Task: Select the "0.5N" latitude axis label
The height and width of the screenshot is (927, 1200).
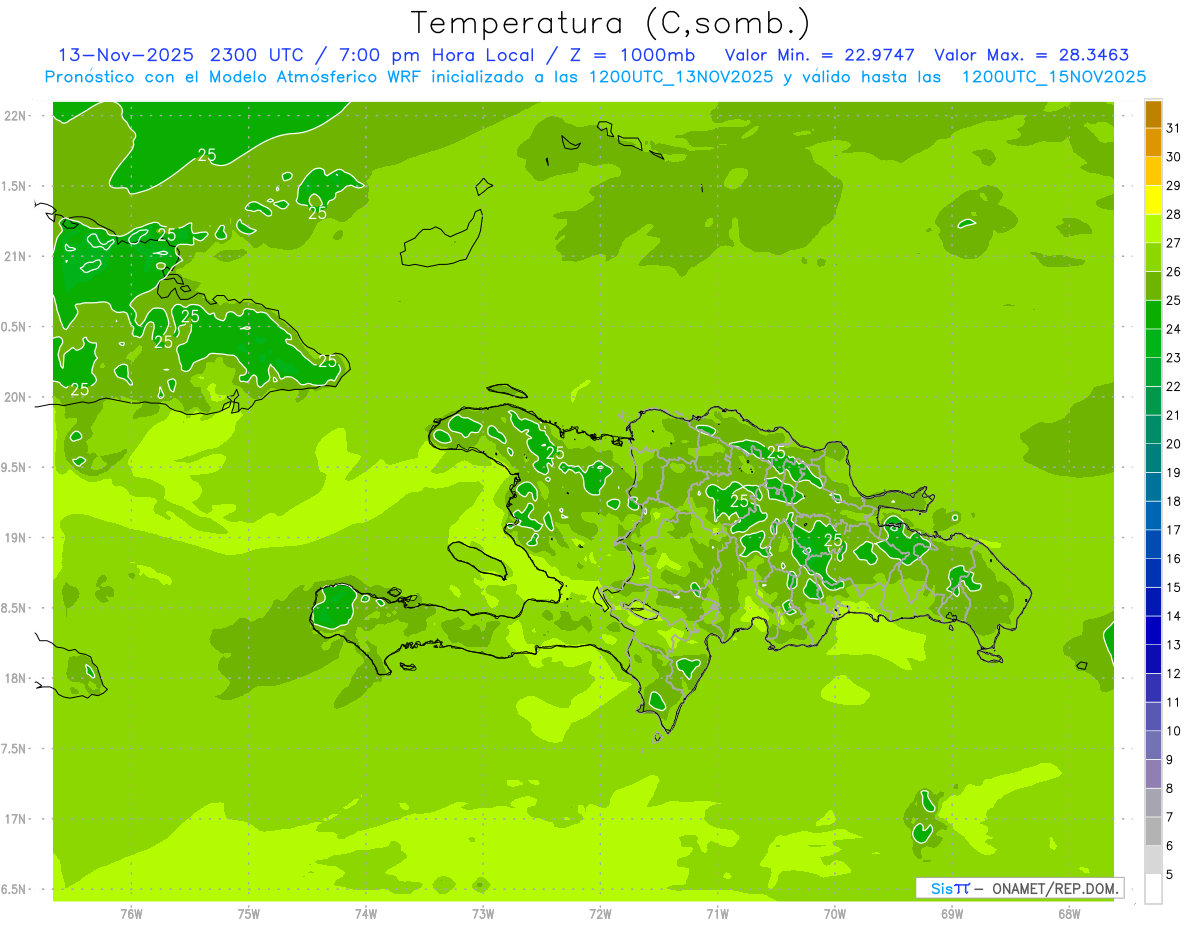Action: (15, 327)
